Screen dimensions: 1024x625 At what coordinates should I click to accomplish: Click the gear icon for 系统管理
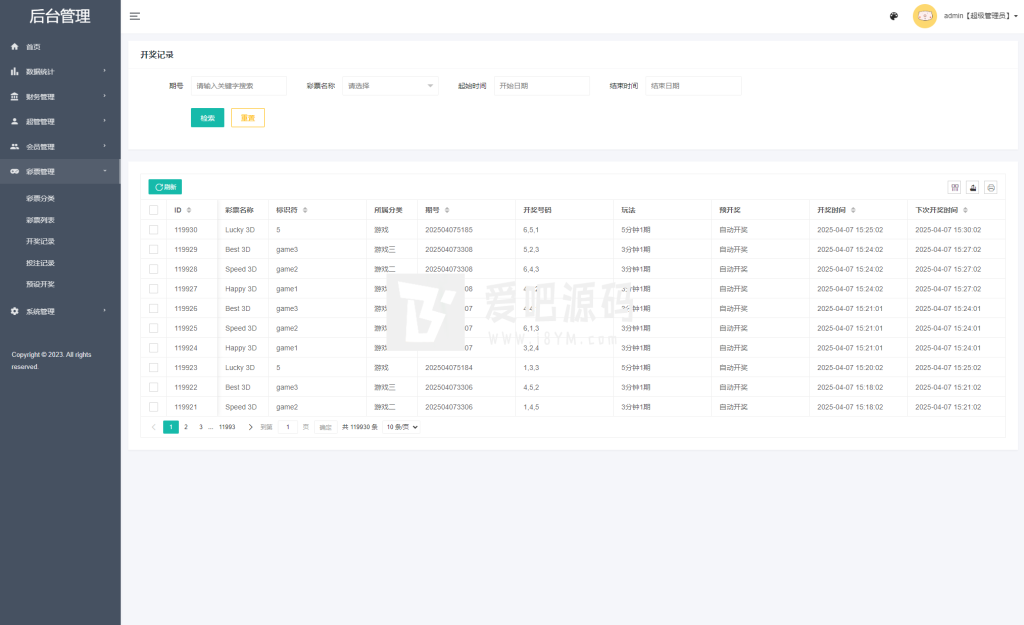[x=14, y=312]
